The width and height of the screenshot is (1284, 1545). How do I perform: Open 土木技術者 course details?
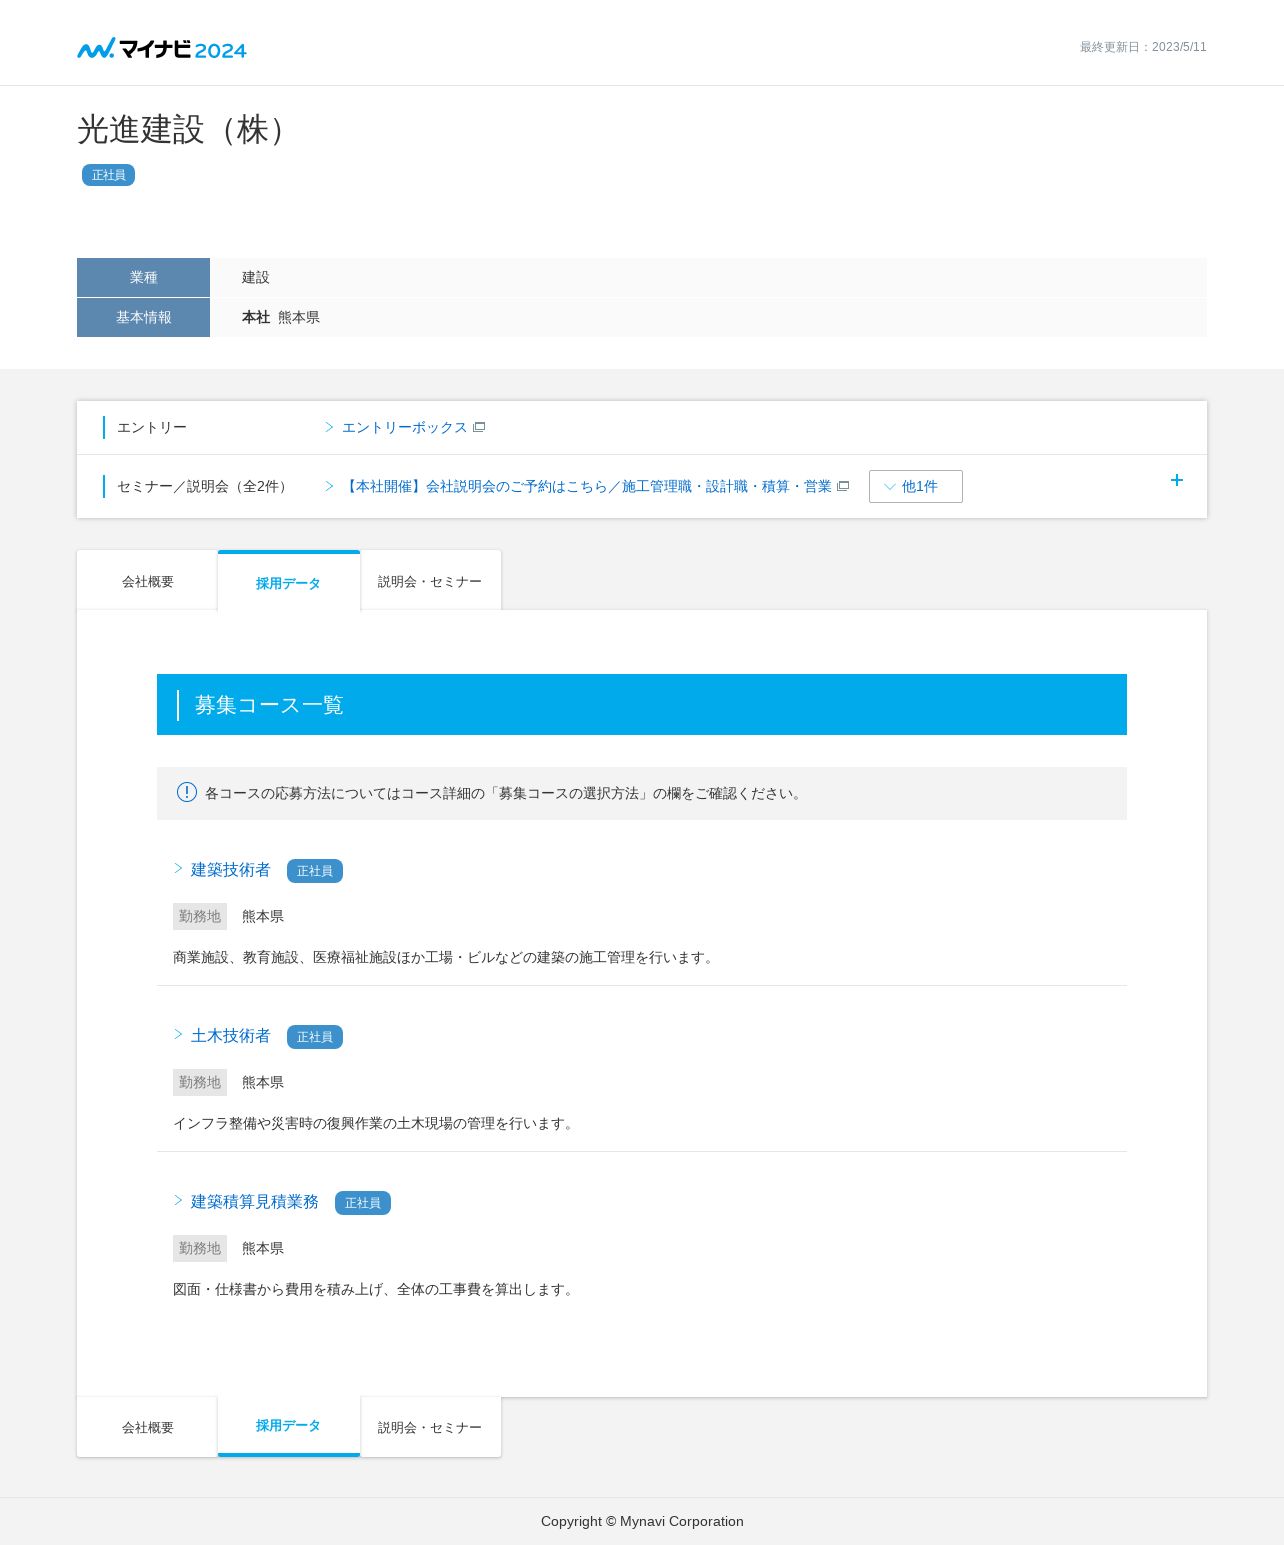coord(230,1036)
